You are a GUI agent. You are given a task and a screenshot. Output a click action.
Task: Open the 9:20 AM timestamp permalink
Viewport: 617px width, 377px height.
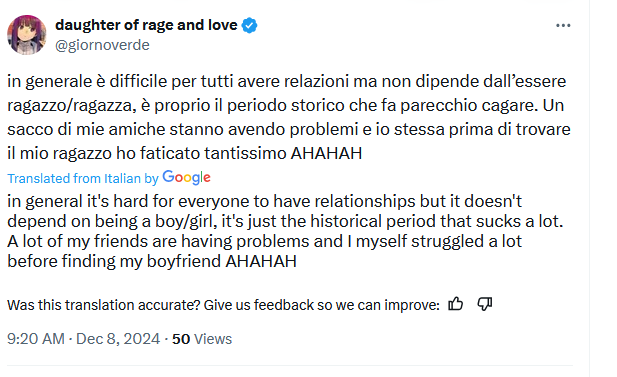36,339
